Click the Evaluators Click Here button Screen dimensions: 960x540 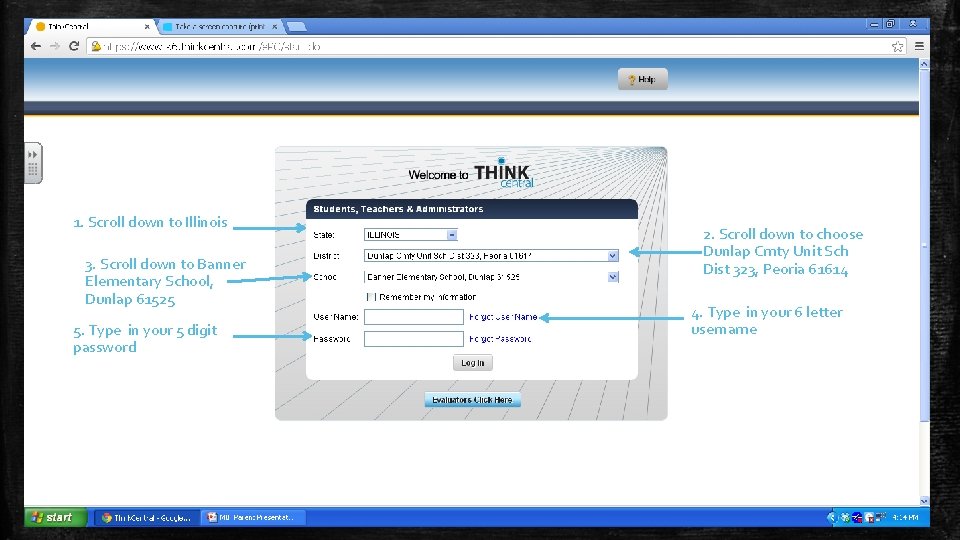[472, 400]
